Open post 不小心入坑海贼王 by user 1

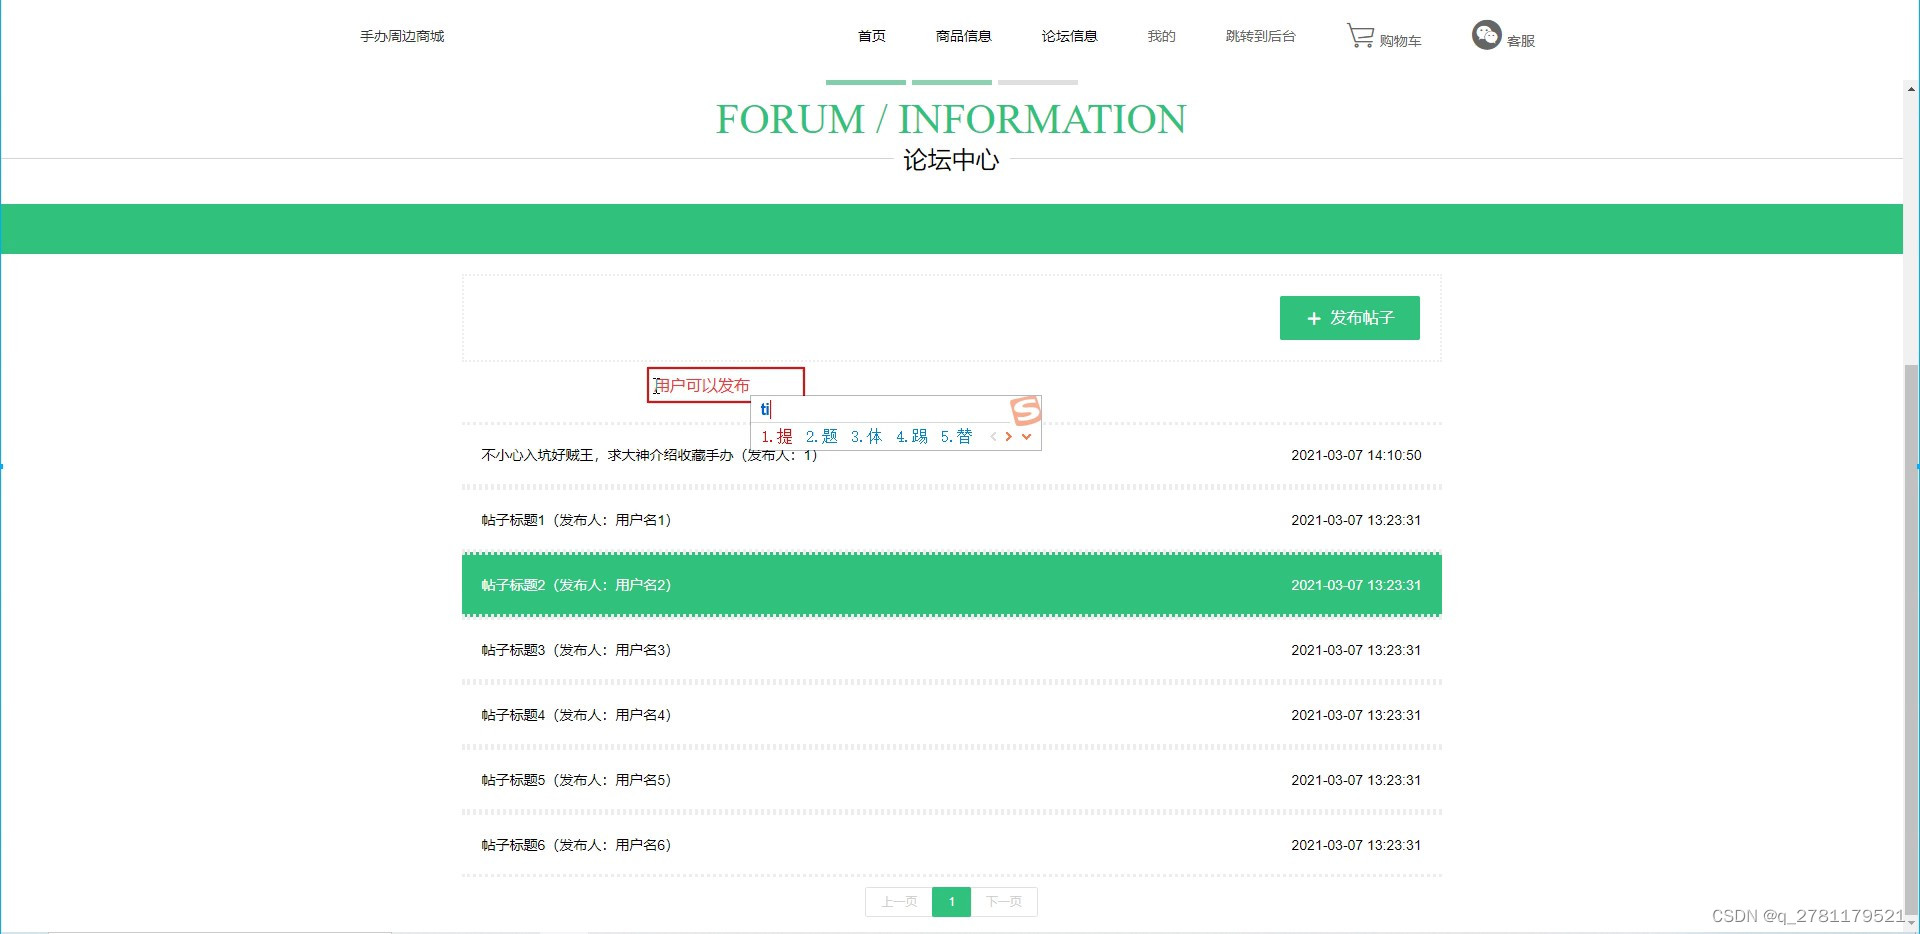pos(952,455)
